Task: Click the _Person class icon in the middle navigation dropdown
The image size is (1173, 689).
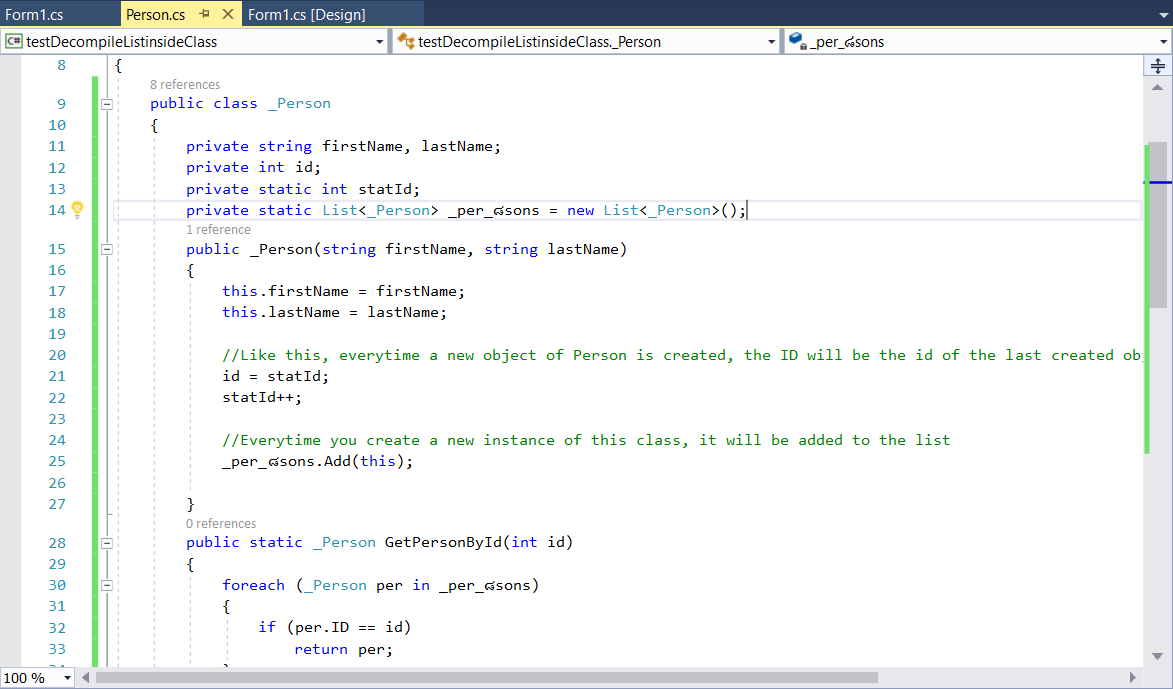Action: (404, 41)
